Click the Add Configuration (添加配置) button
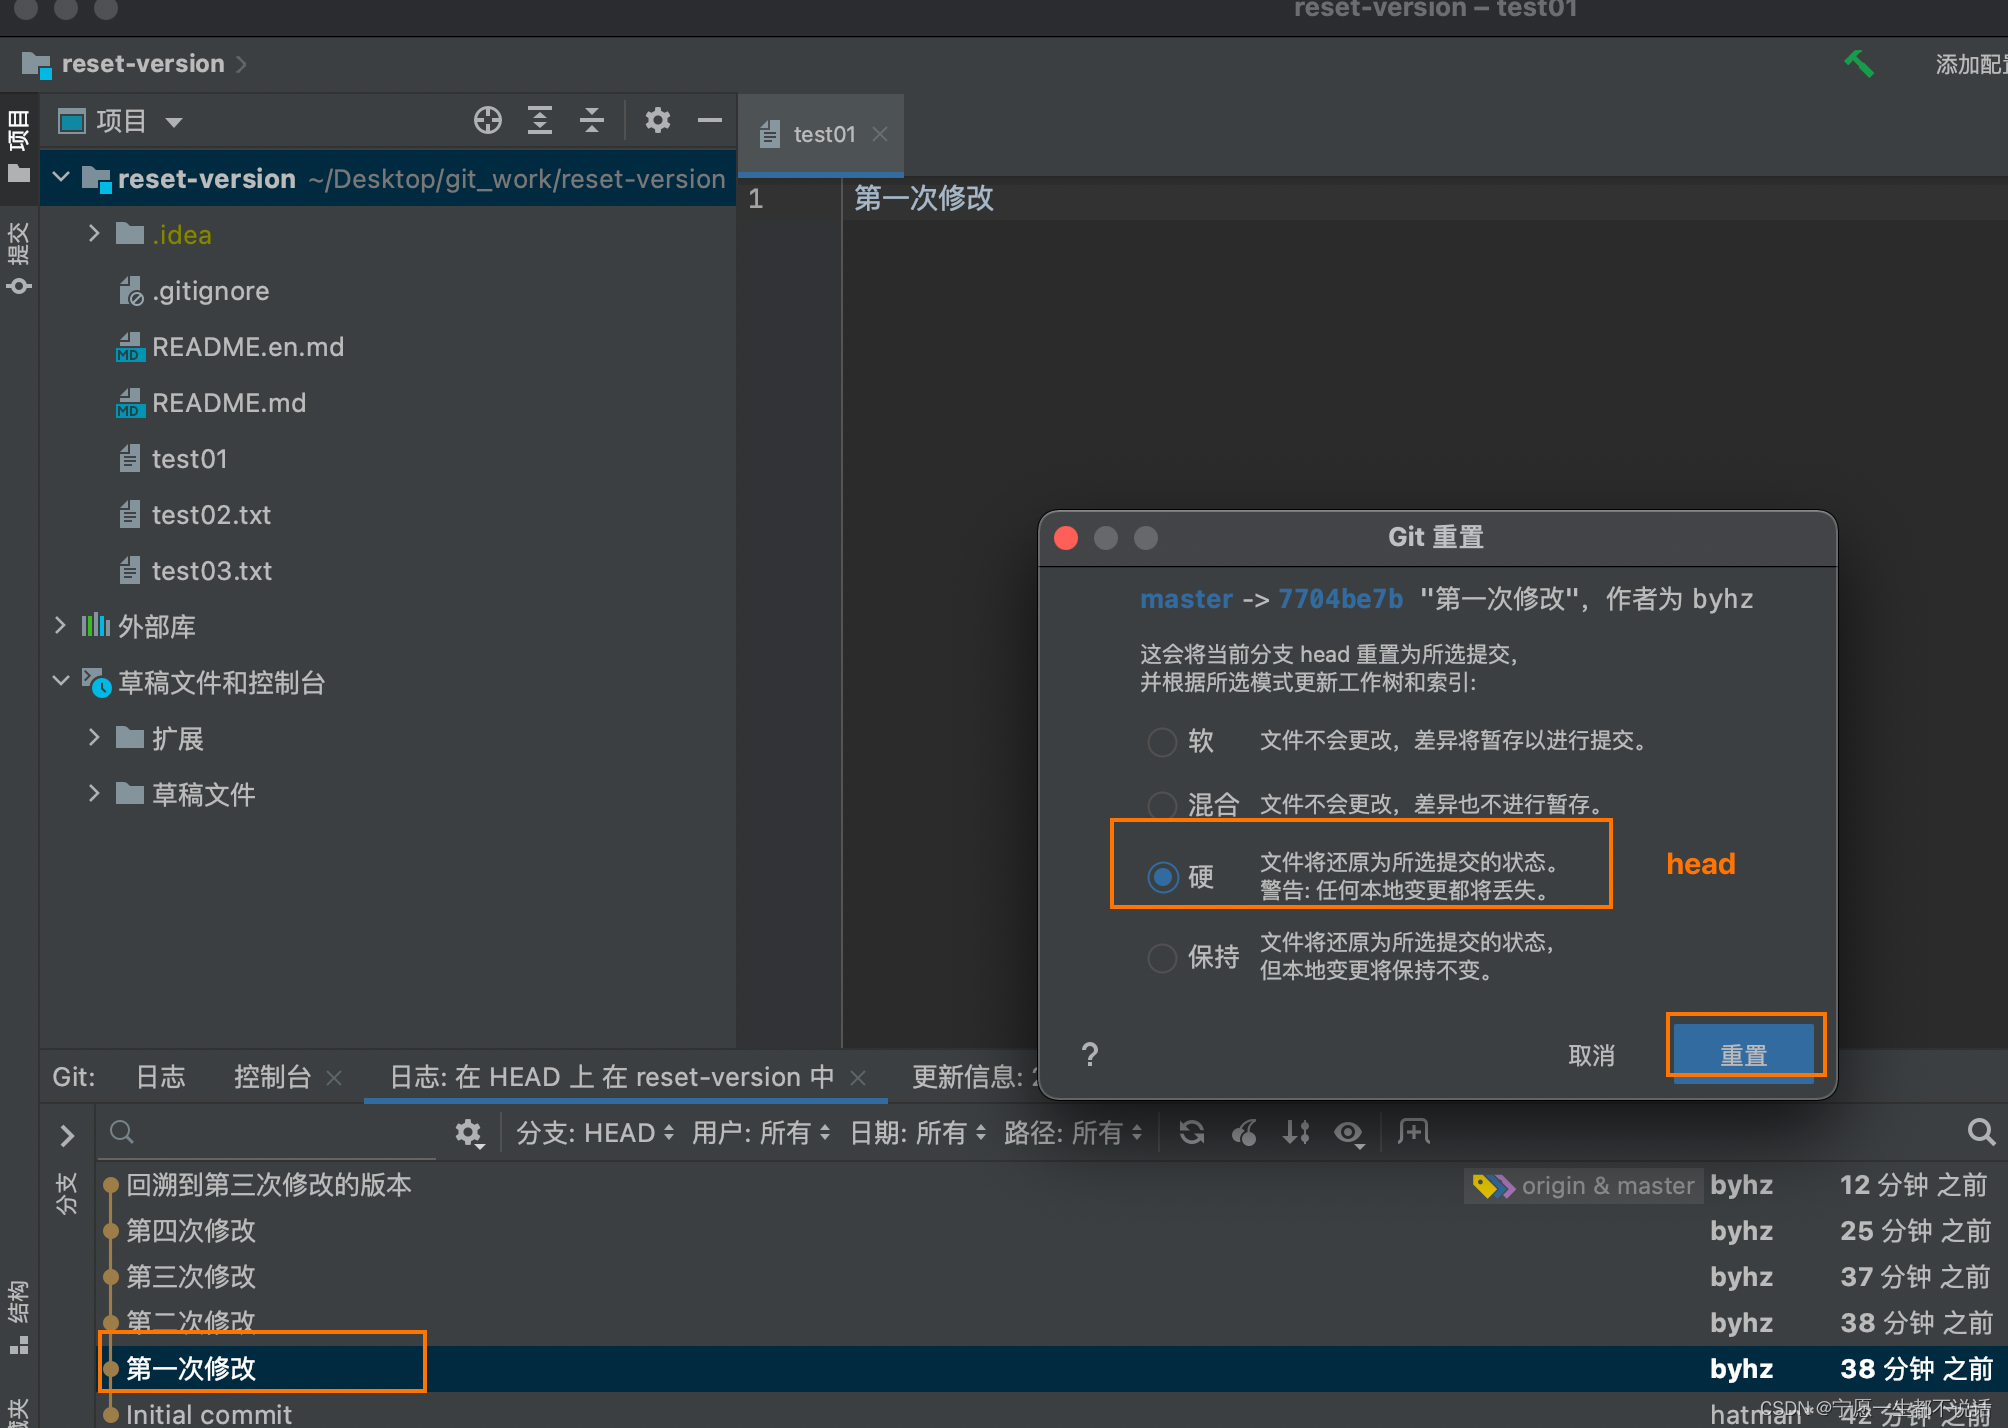The height and width of the screenshot is (1428, 2008). (x=1971, y=64)
